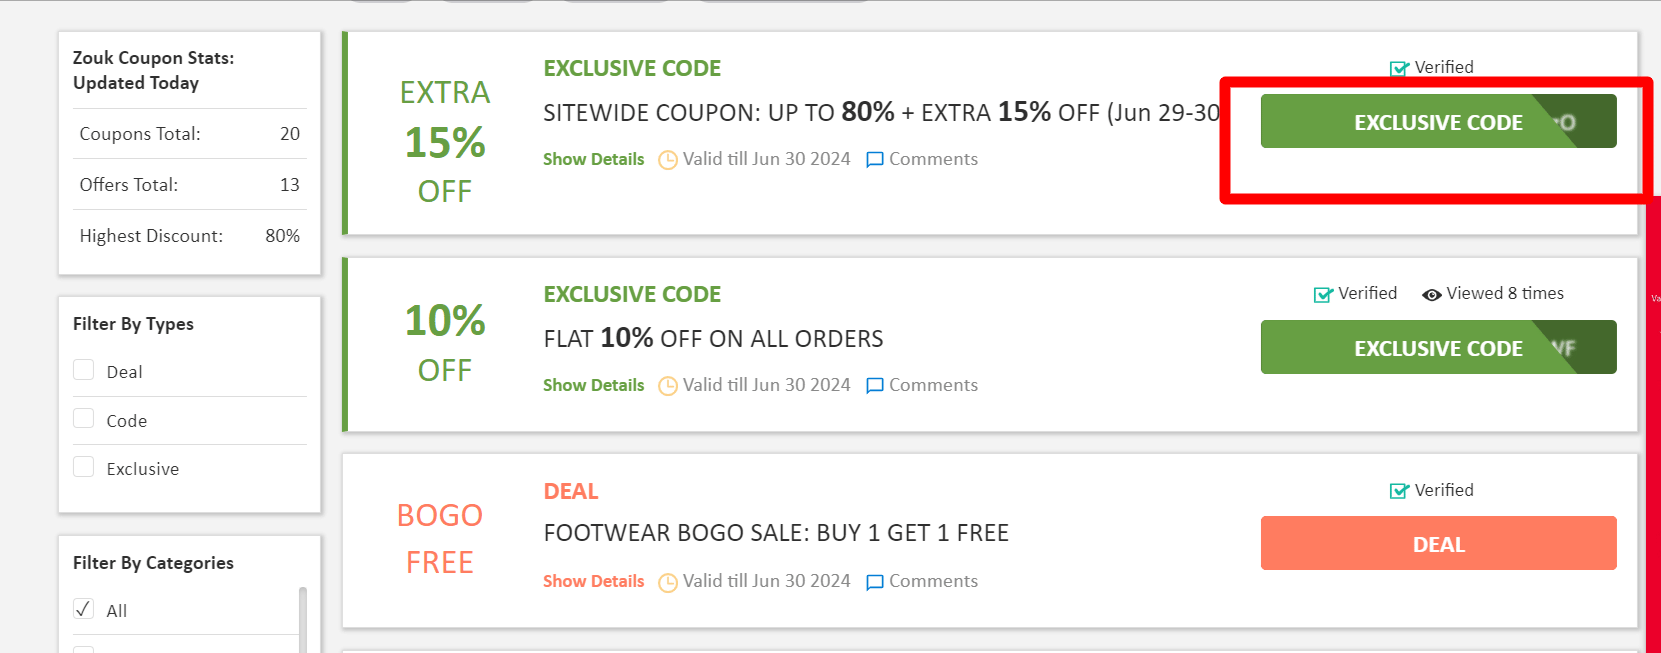The width and height of the screenshot is (1661, 653).
Task: Reveal the exclusive code for extra 15% off
Action: coord(1437,122)
